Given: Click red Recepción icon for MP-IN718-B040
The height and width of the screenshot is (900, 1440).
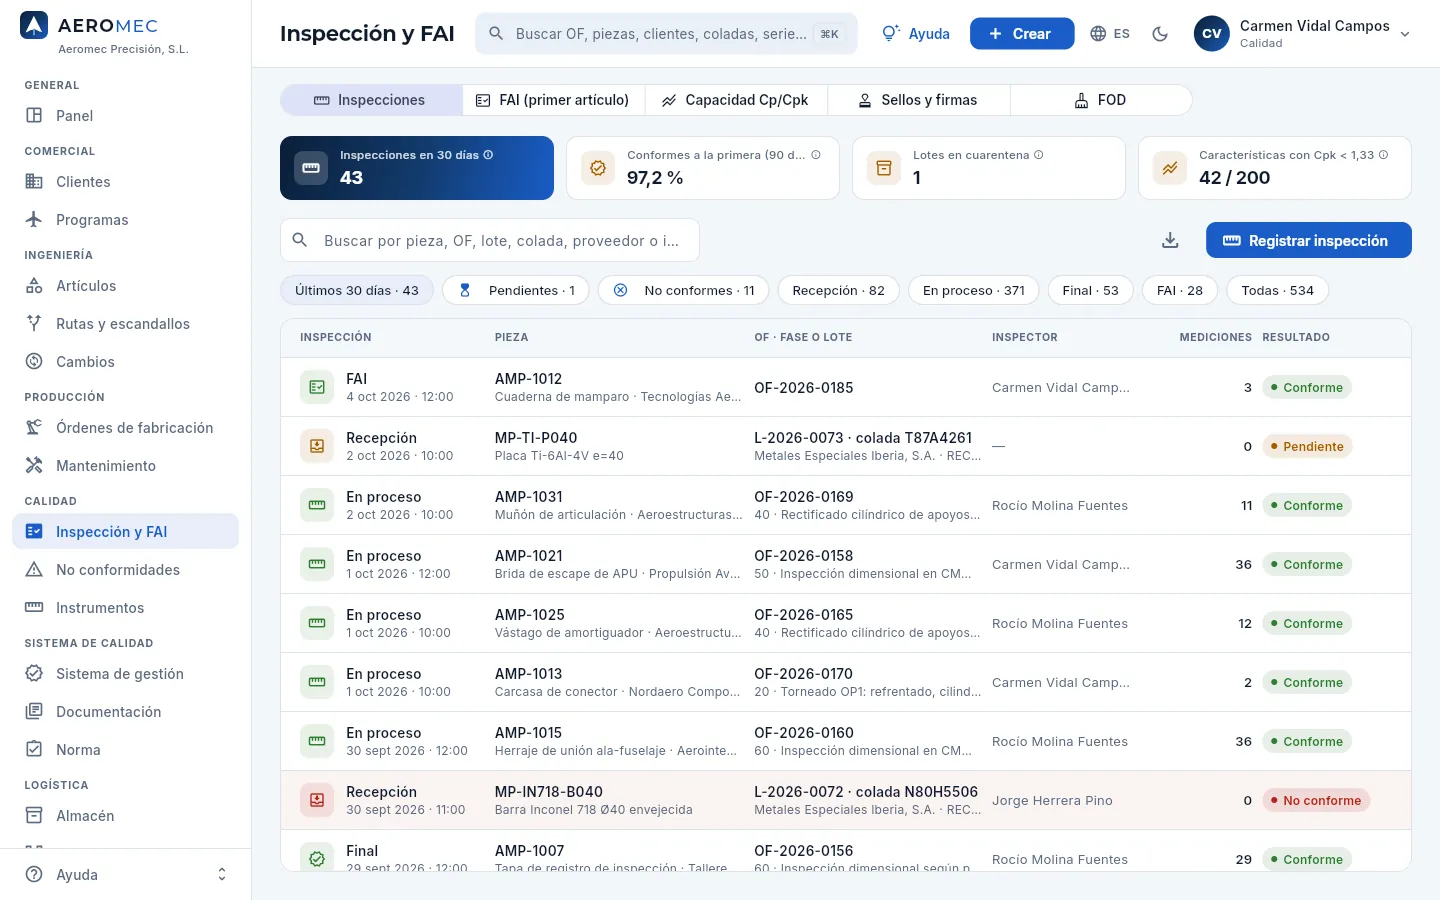Looking at the screenshot, I should tap(317, 800).
